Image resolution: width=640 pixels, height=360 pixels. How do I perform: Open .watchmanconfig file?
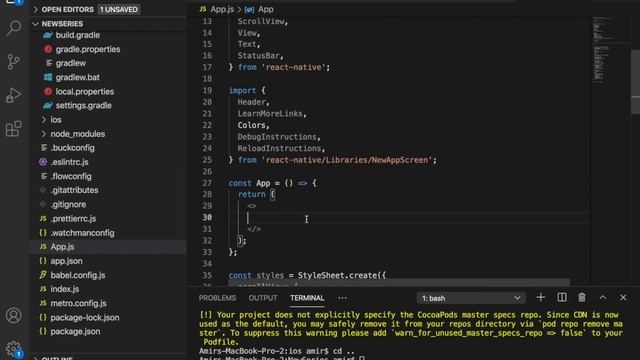pyautogui.click(x=82, y=233)
